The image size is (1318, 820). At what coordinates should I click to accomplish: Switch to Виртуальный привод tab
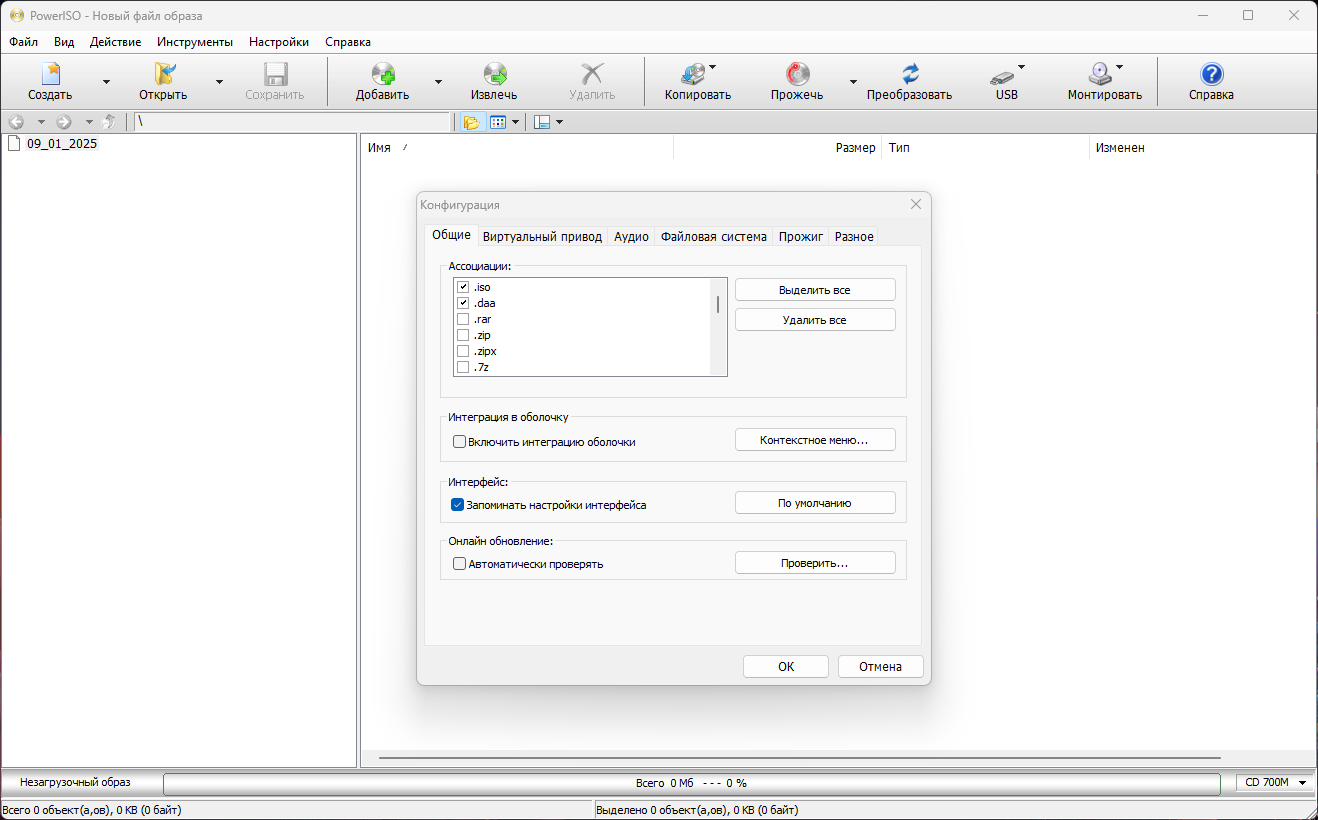tap(542, 237)
